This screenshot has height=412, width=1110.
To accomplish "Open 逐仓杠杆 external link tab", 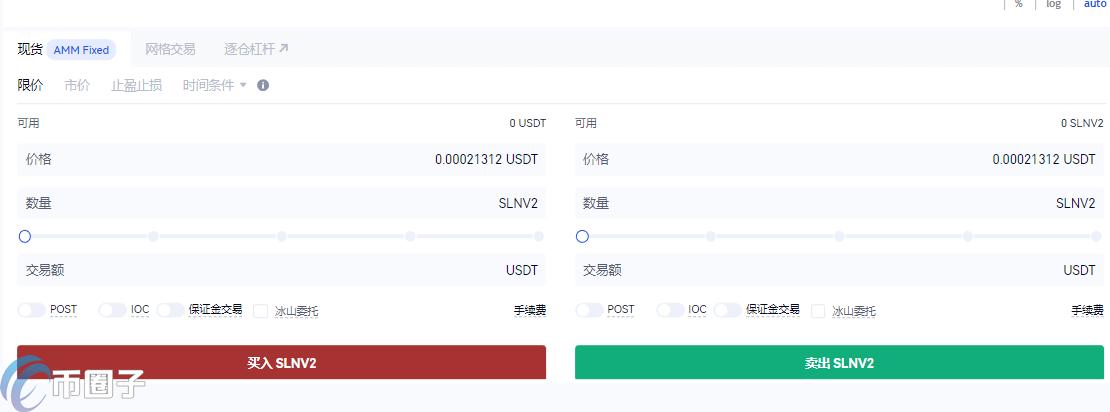I will pyautogui.click(x=256, y=49).
